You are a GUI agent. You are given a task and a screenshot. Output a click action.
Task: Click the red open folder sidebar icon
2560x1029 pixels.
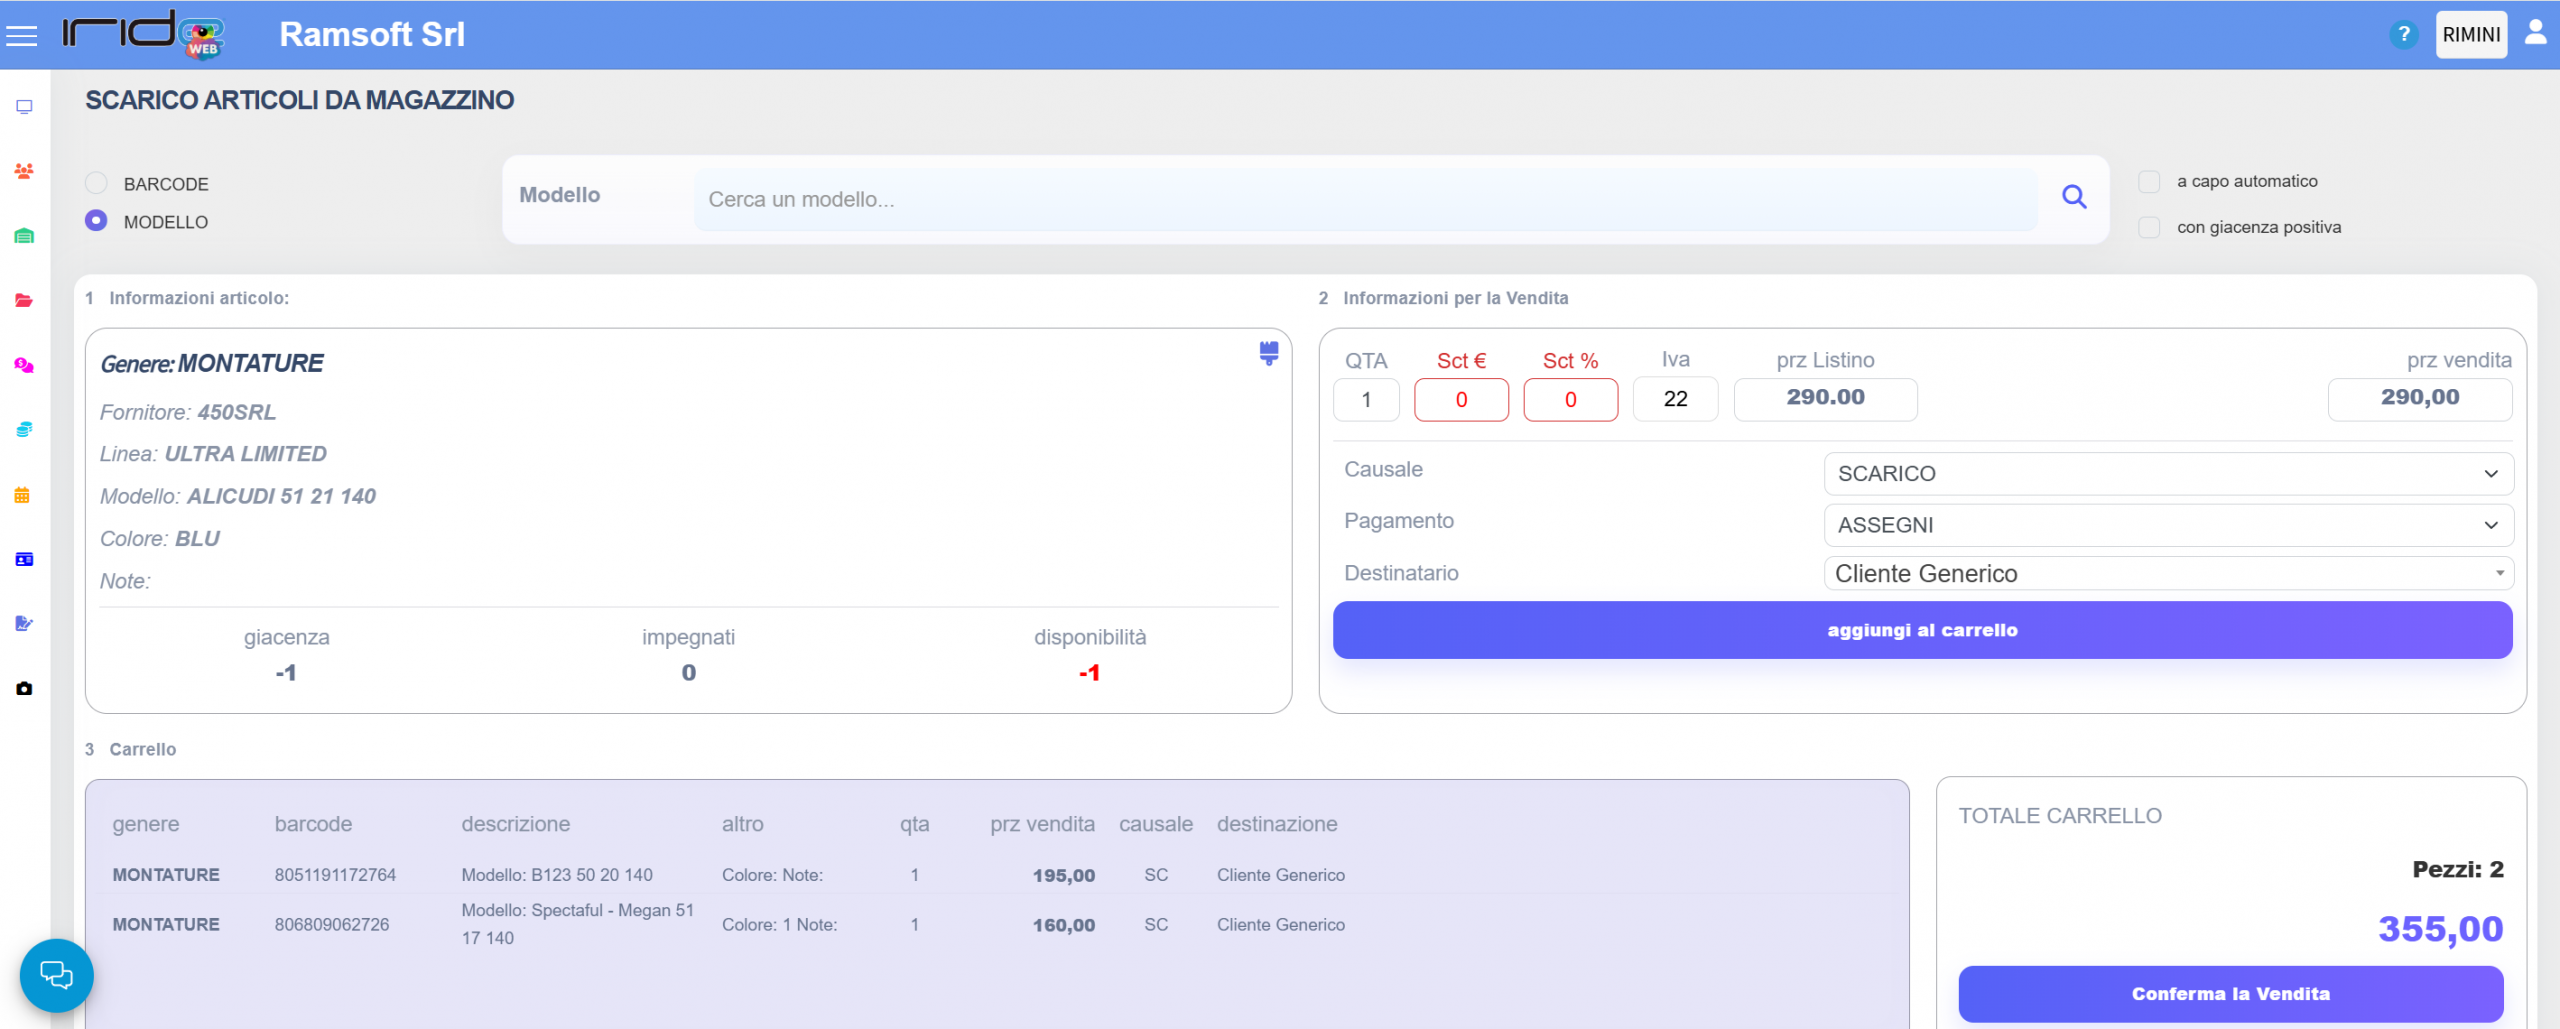[24, 300]
